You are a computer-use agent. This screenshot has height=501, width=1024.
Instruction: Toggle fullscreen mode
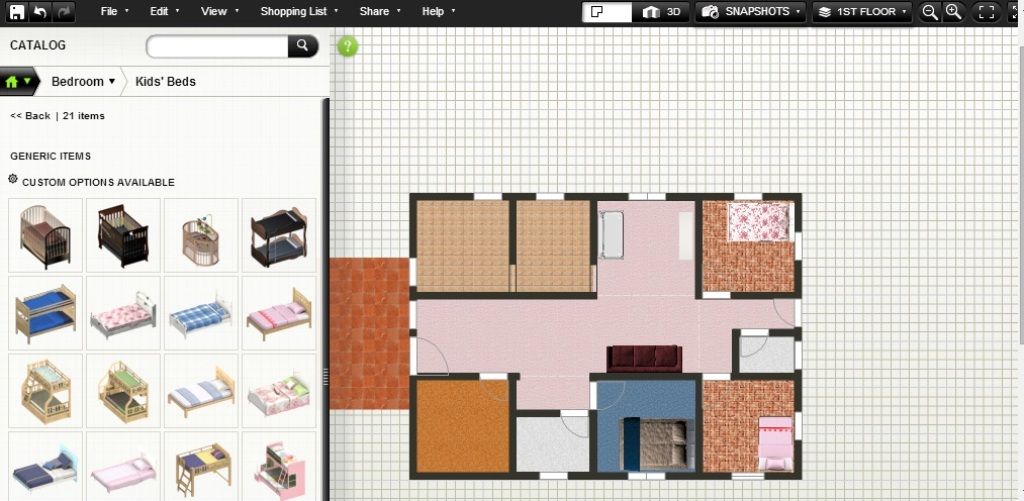(987, 12)
